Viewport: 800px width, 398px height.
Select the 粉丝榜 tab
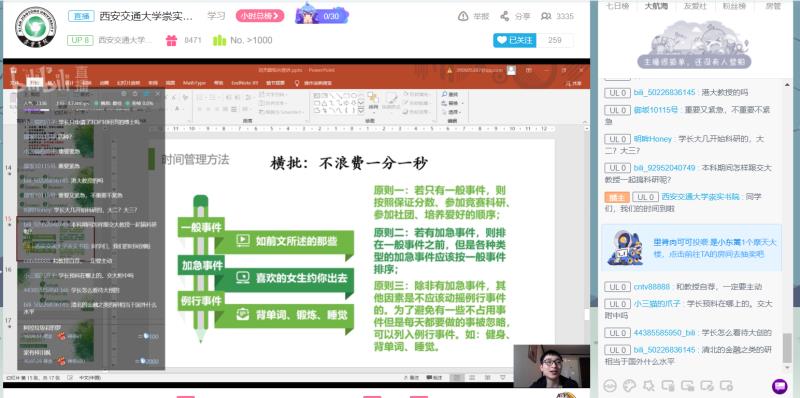[x=734, y=6]
